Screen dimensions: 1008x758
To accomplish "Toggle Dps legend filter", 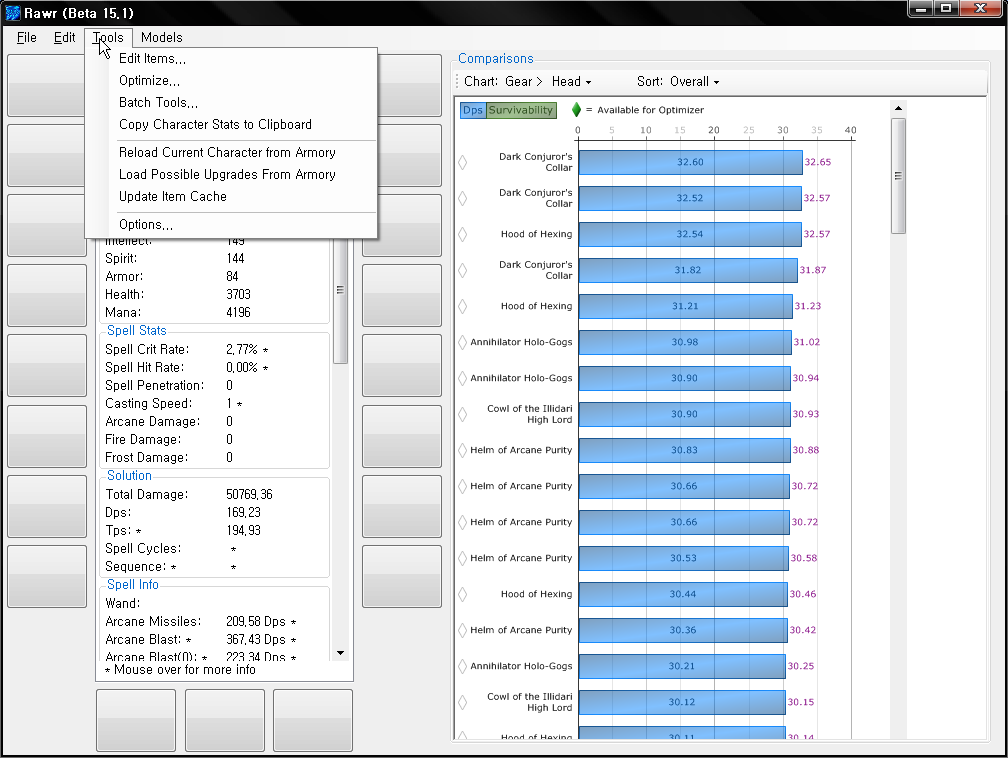I will point(473,110).
